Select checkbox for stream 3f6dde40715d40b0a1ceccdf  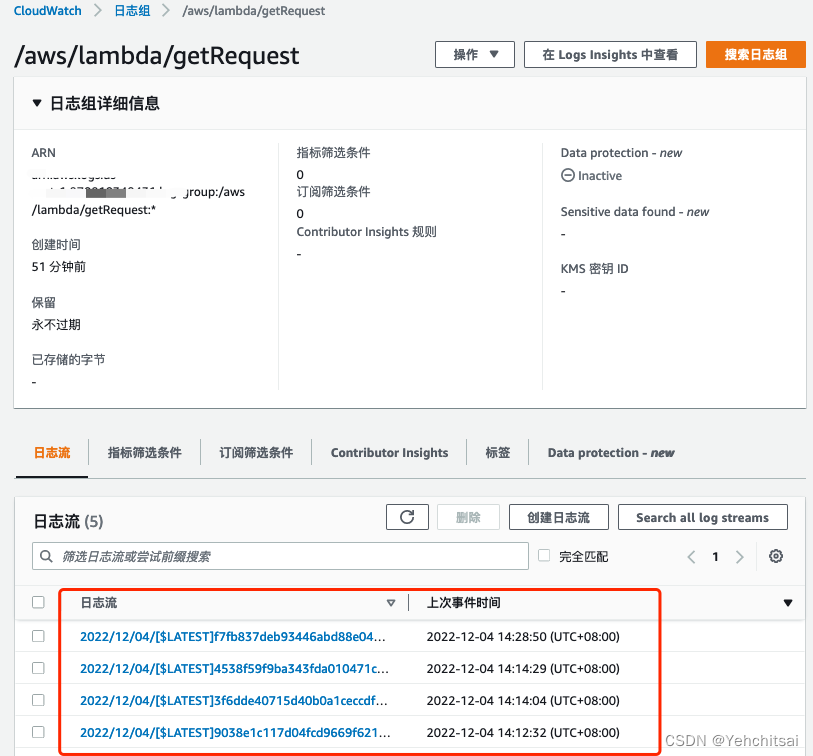(38, 700)
